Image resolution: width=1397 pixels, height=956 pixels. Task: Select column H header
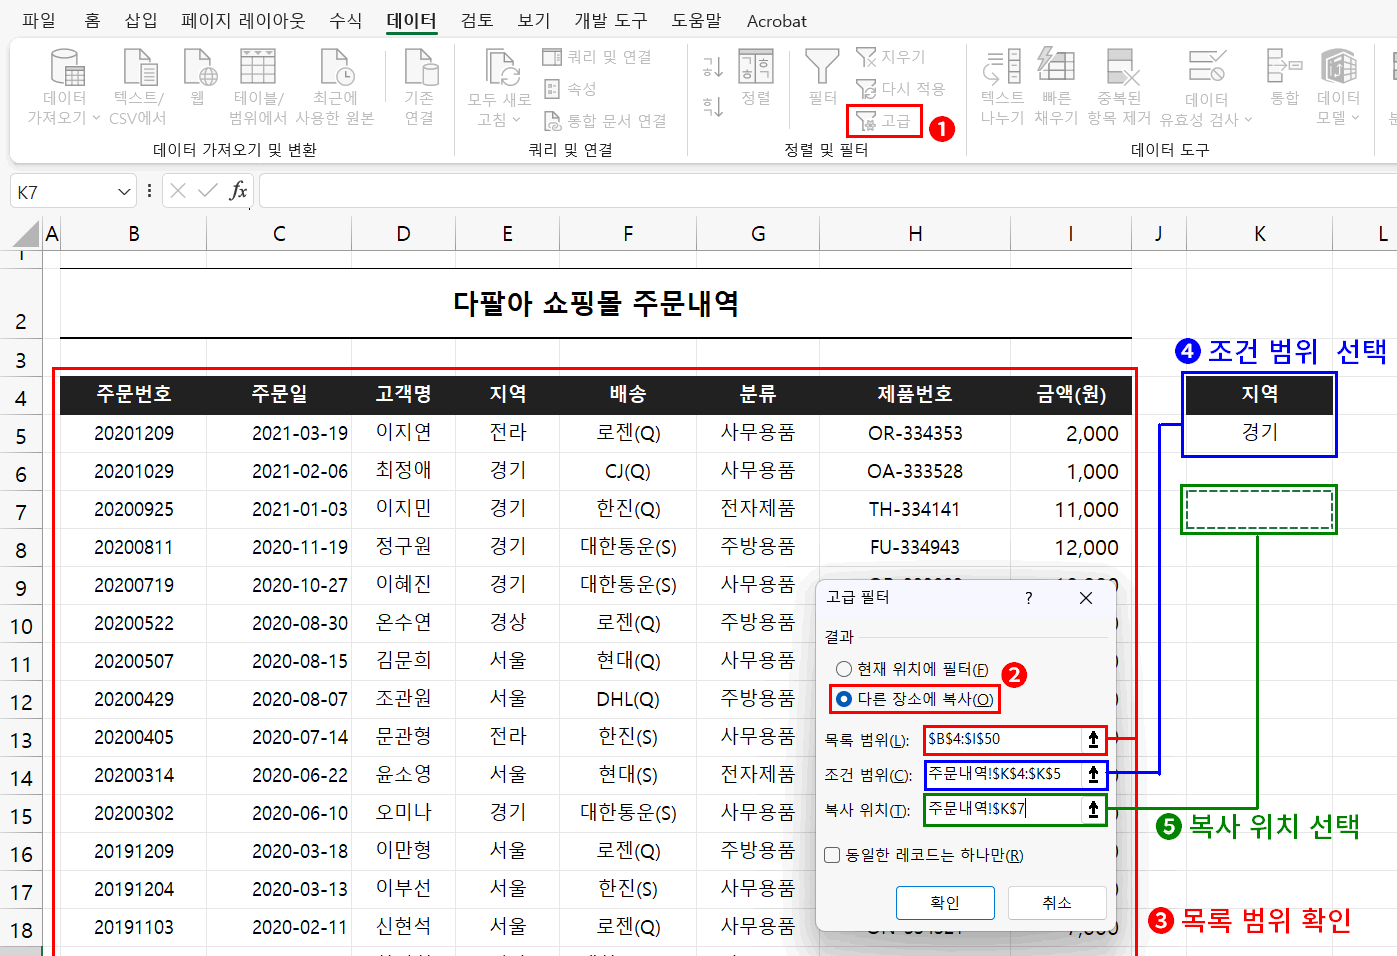point(915,234)
